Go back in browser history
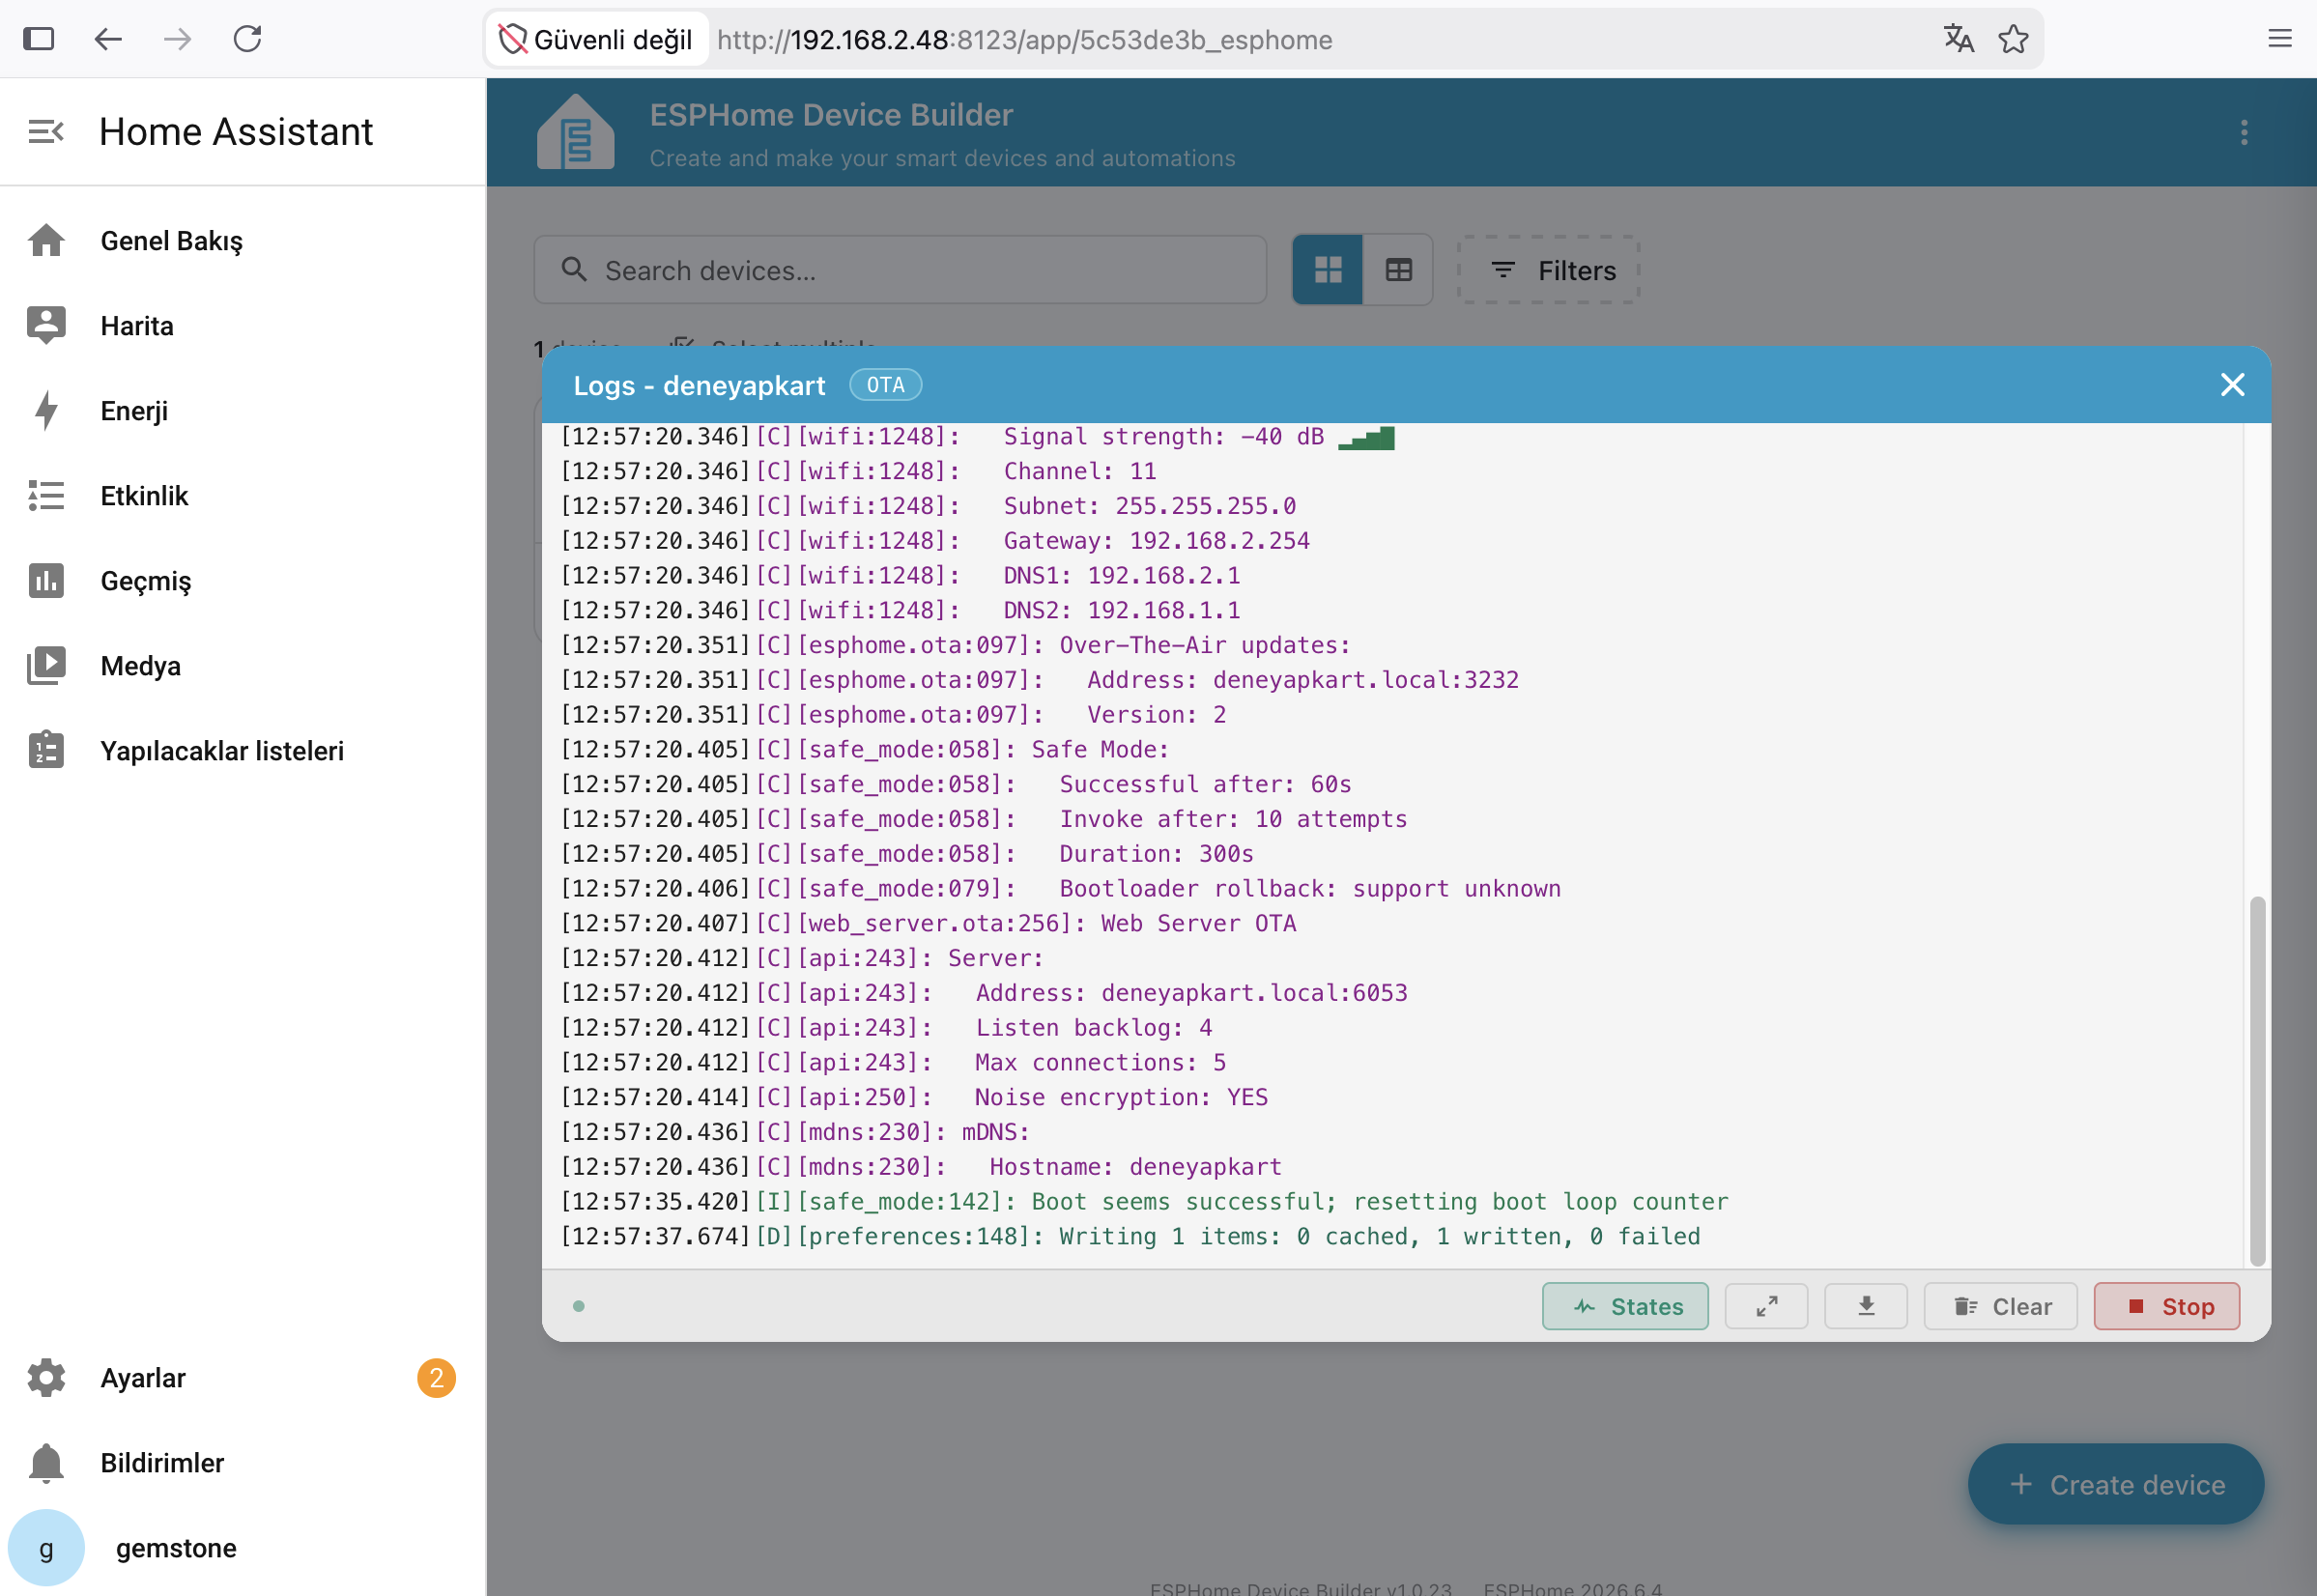The image size is (2317, 1596). click(x=108, y=39)
